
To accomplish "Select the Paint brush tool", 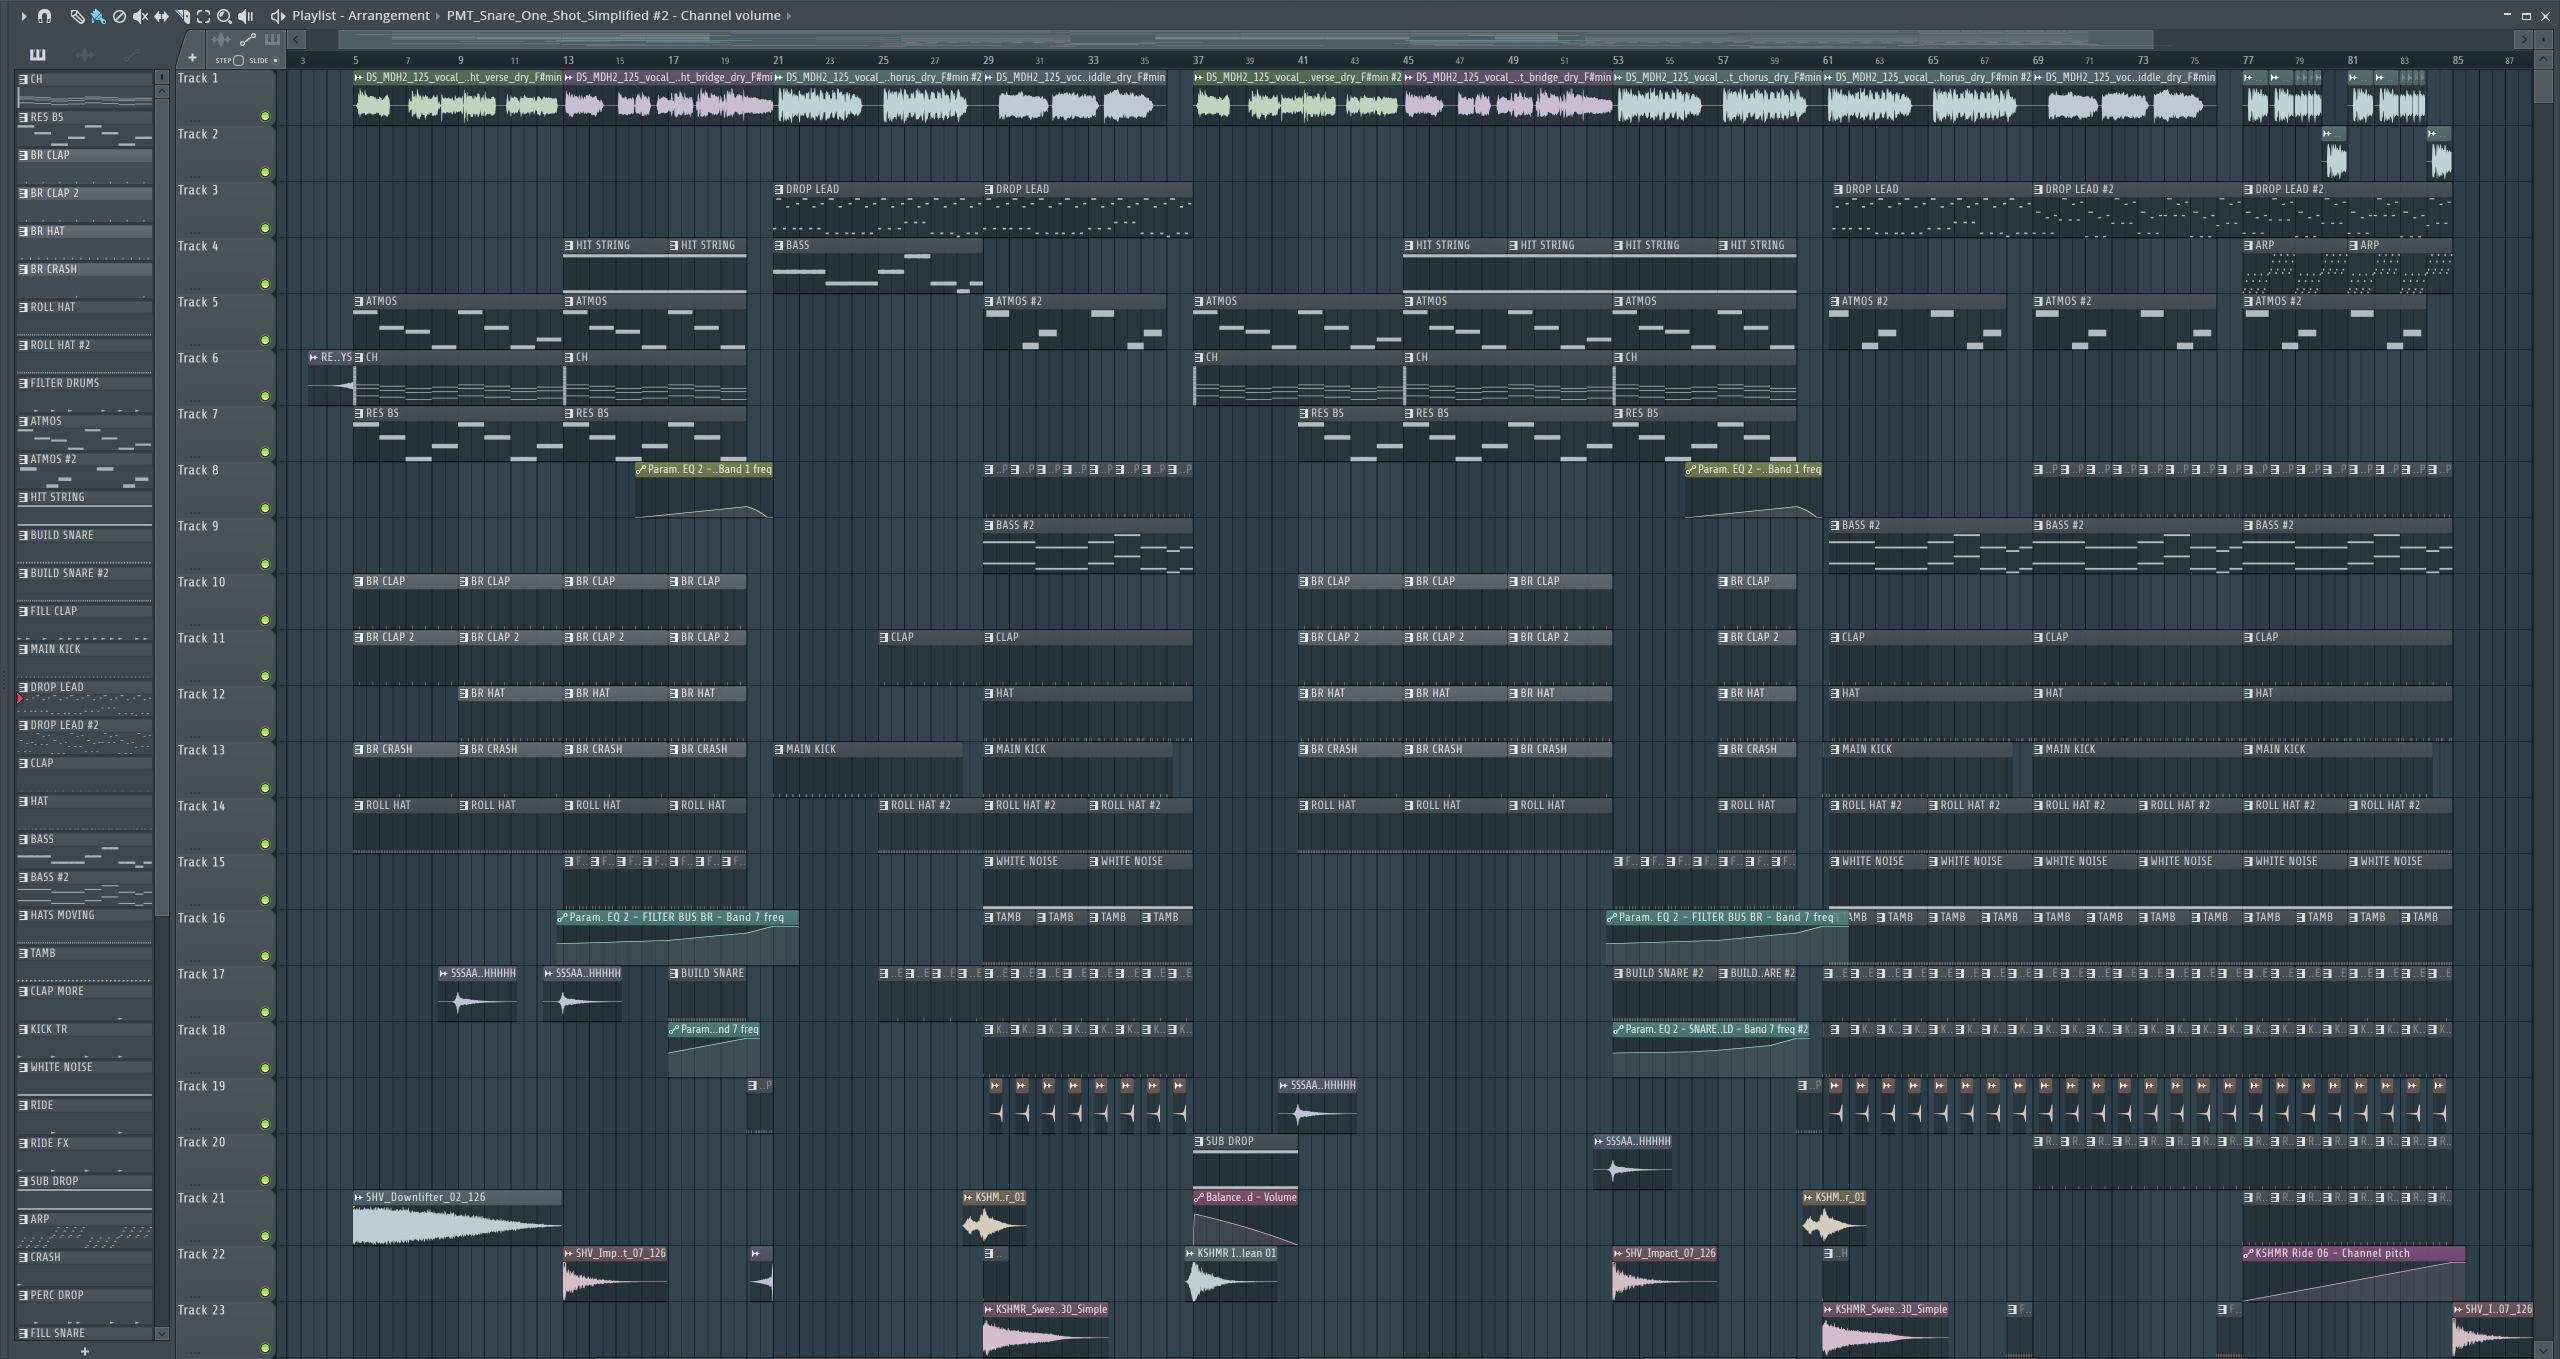I will pyautogui.click(x=98, y=16).
